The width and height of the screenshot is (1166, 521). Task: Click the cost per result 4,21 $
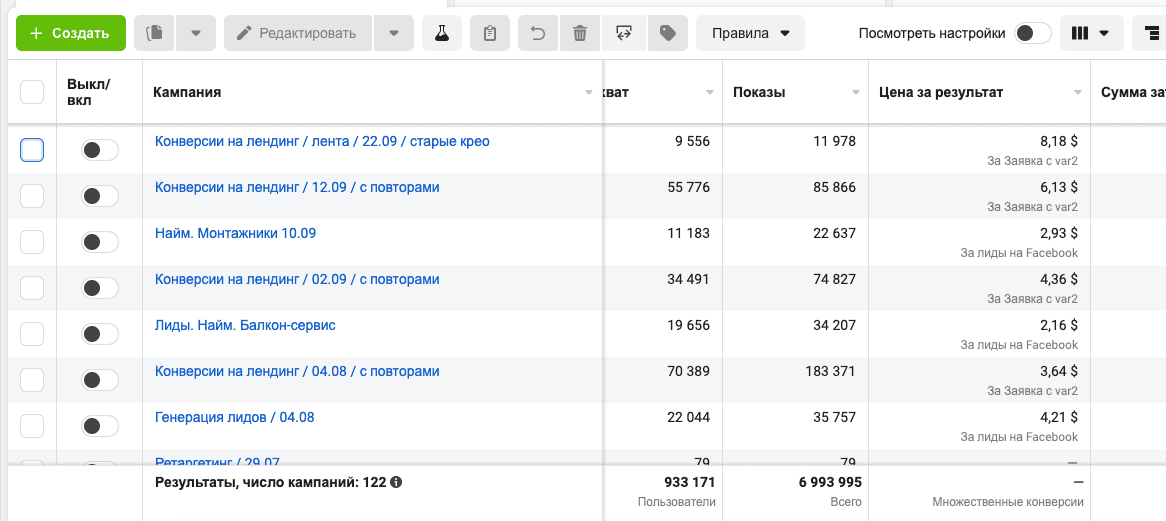[1059, 418]
